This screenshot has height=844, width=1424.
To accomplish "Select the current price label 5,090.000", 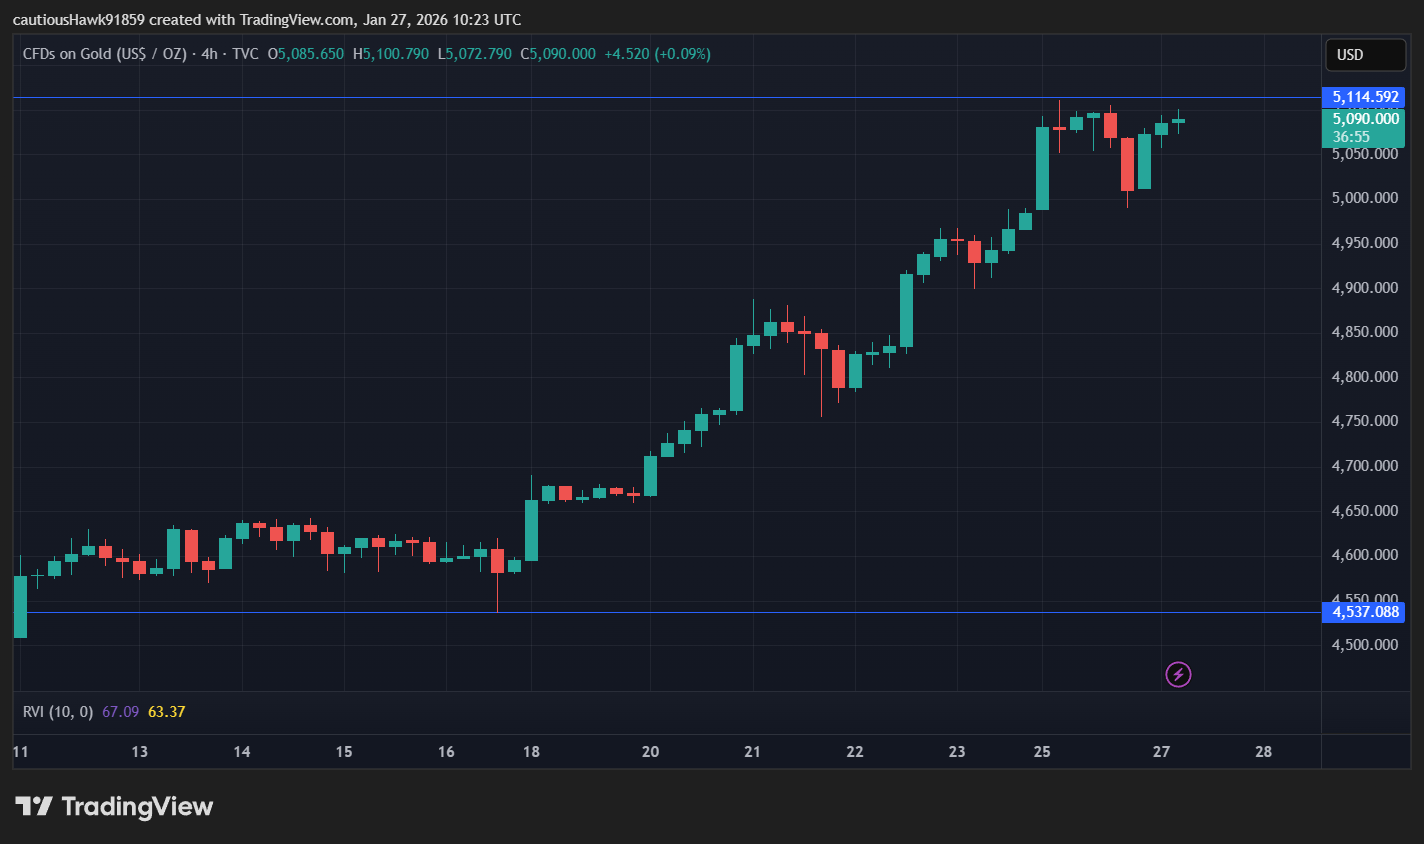I will coord(1364,119).
